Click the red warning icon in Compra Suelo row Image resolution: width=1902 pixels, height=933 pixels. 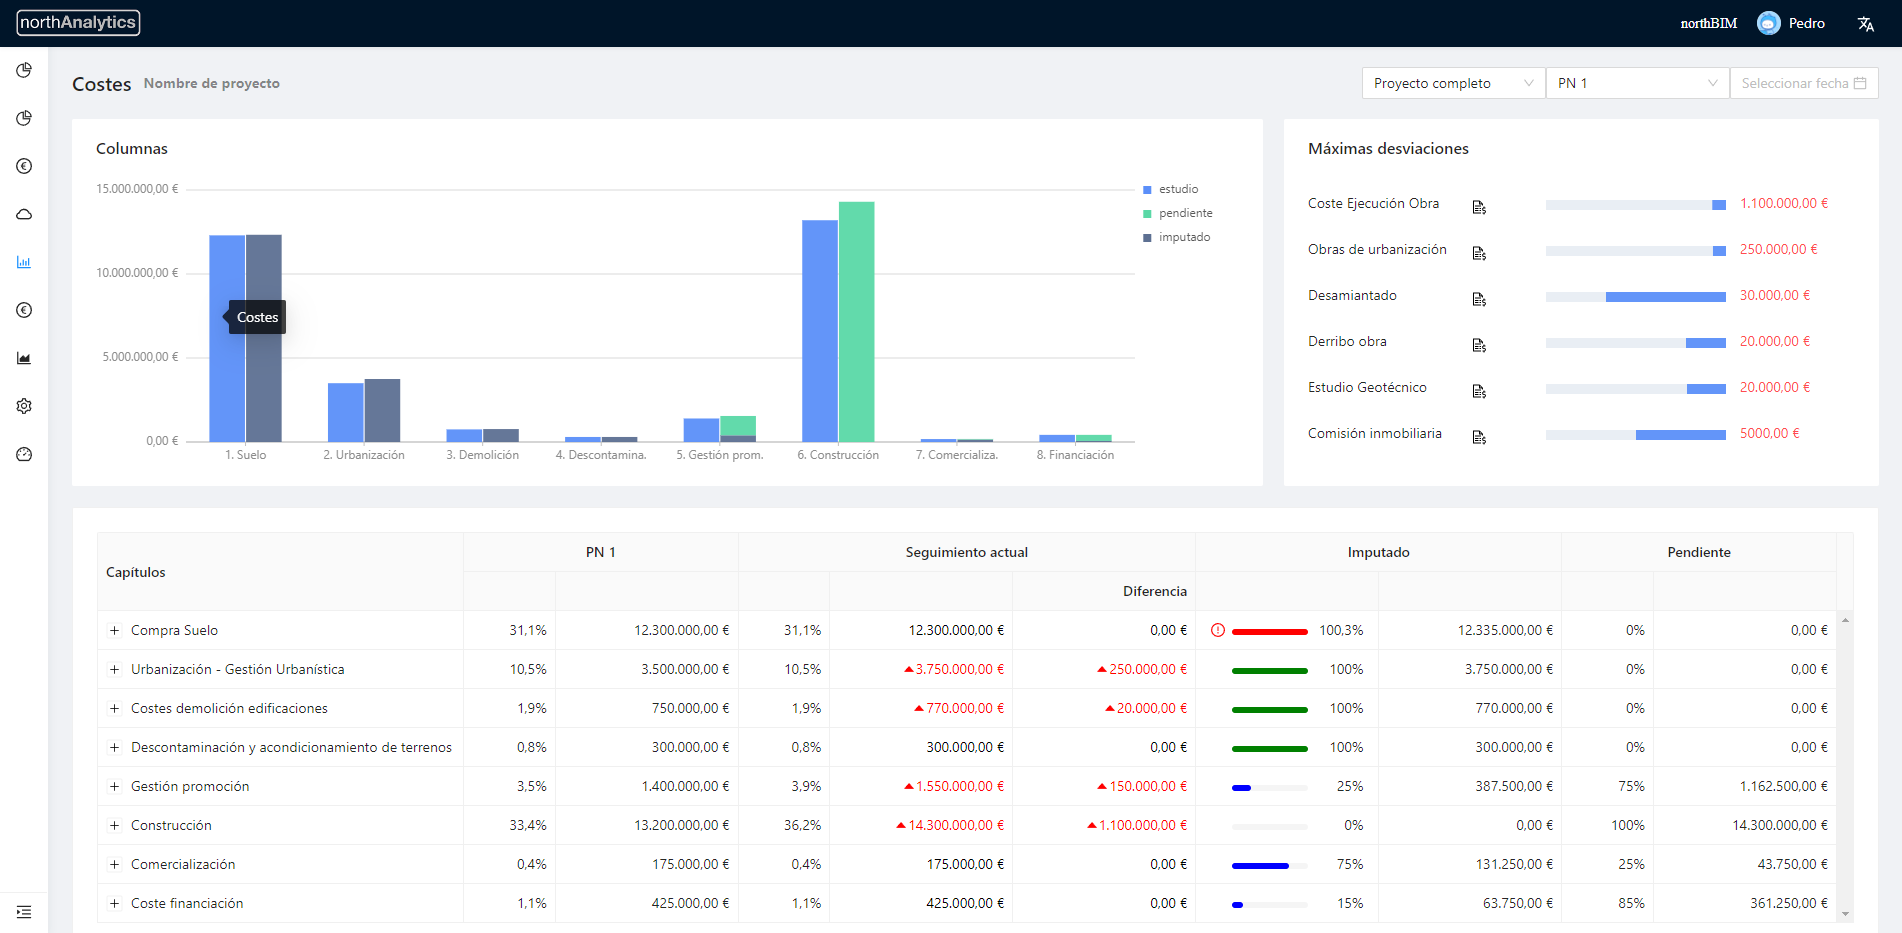pos(1217,630)
